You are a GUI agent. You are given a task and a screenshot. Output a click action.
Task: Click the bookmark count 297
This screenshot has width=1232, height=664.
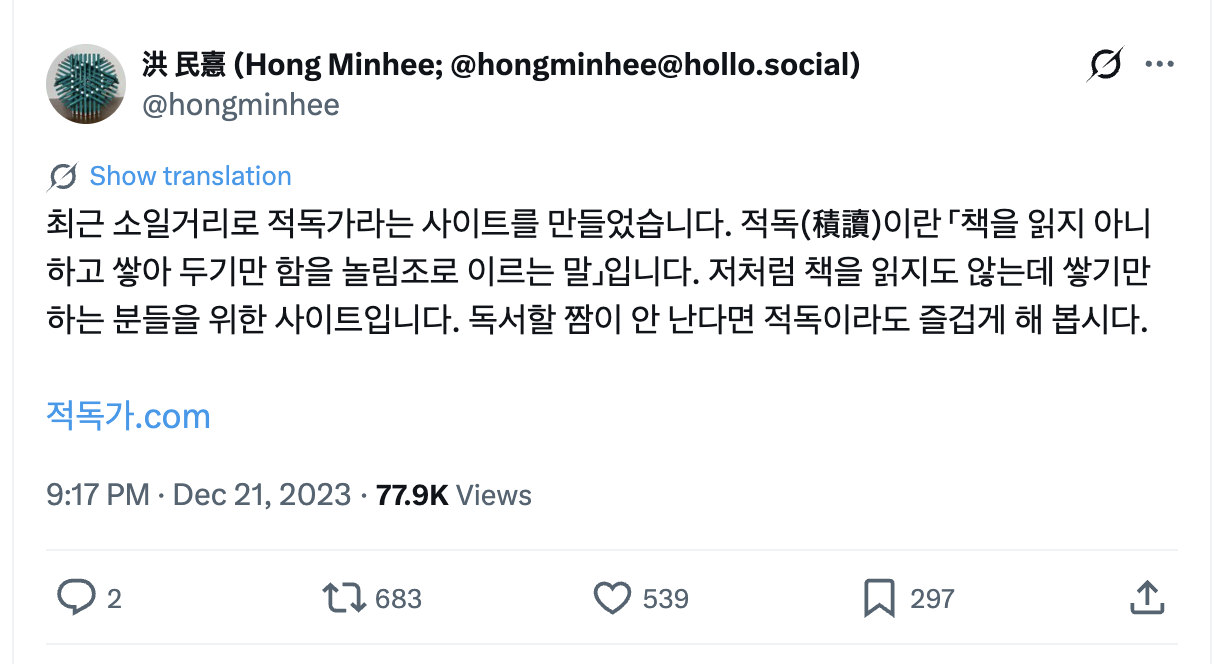(x=932, y=599)
